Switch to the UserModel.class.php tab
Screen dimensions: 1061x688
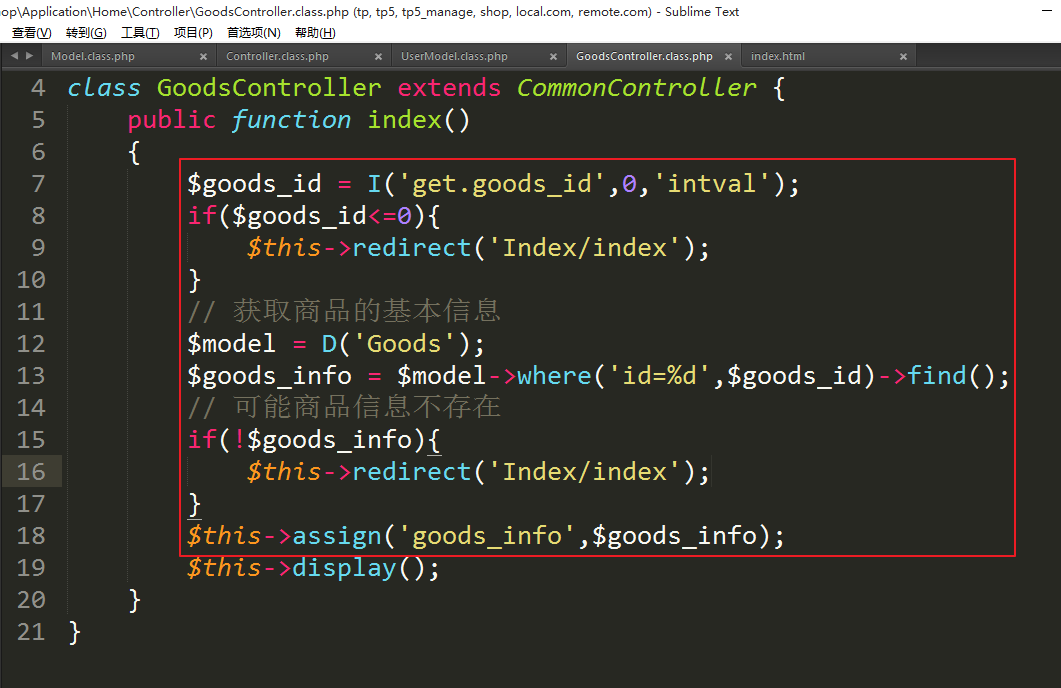[454, 57]
